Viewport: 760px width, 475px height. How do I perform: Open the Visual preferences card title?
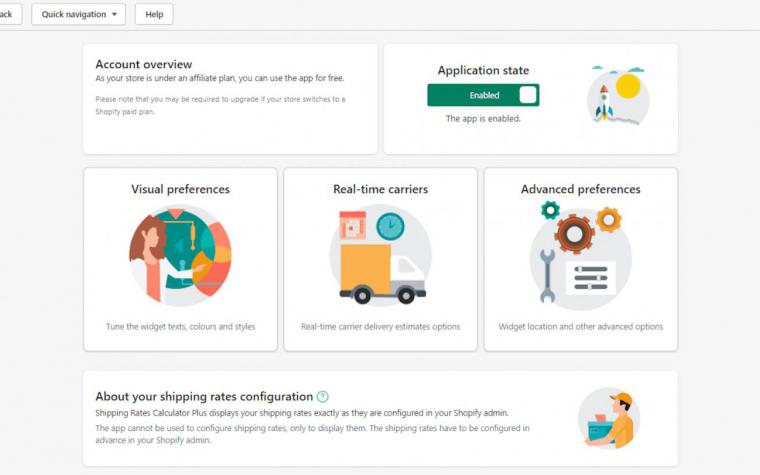pyautogui.click(x=180, y=189)
